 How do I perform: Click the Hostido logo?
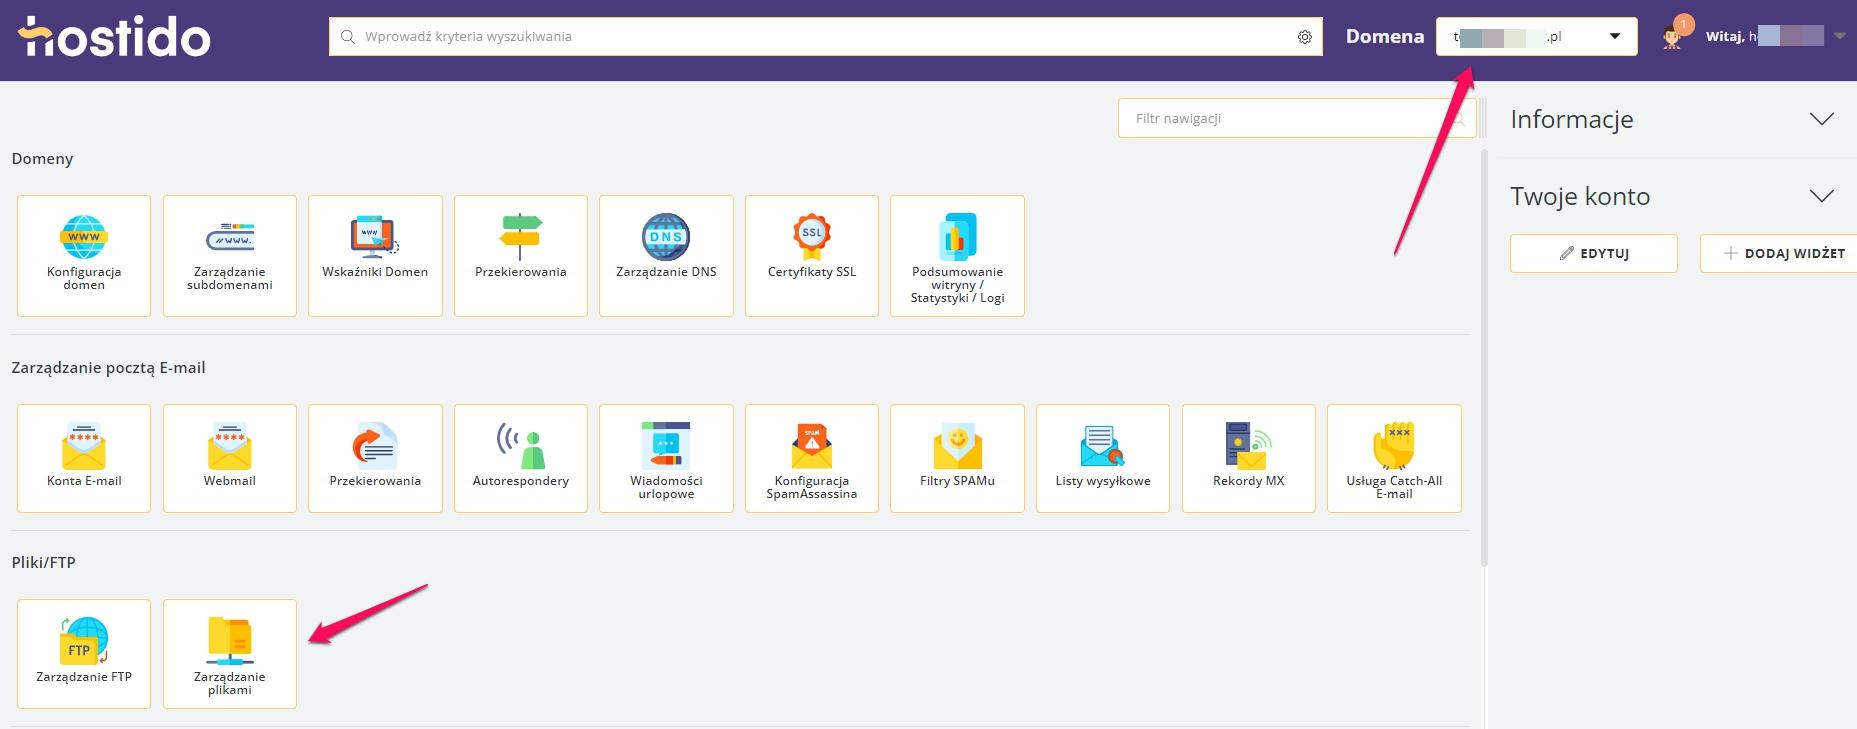pos(114,37)
